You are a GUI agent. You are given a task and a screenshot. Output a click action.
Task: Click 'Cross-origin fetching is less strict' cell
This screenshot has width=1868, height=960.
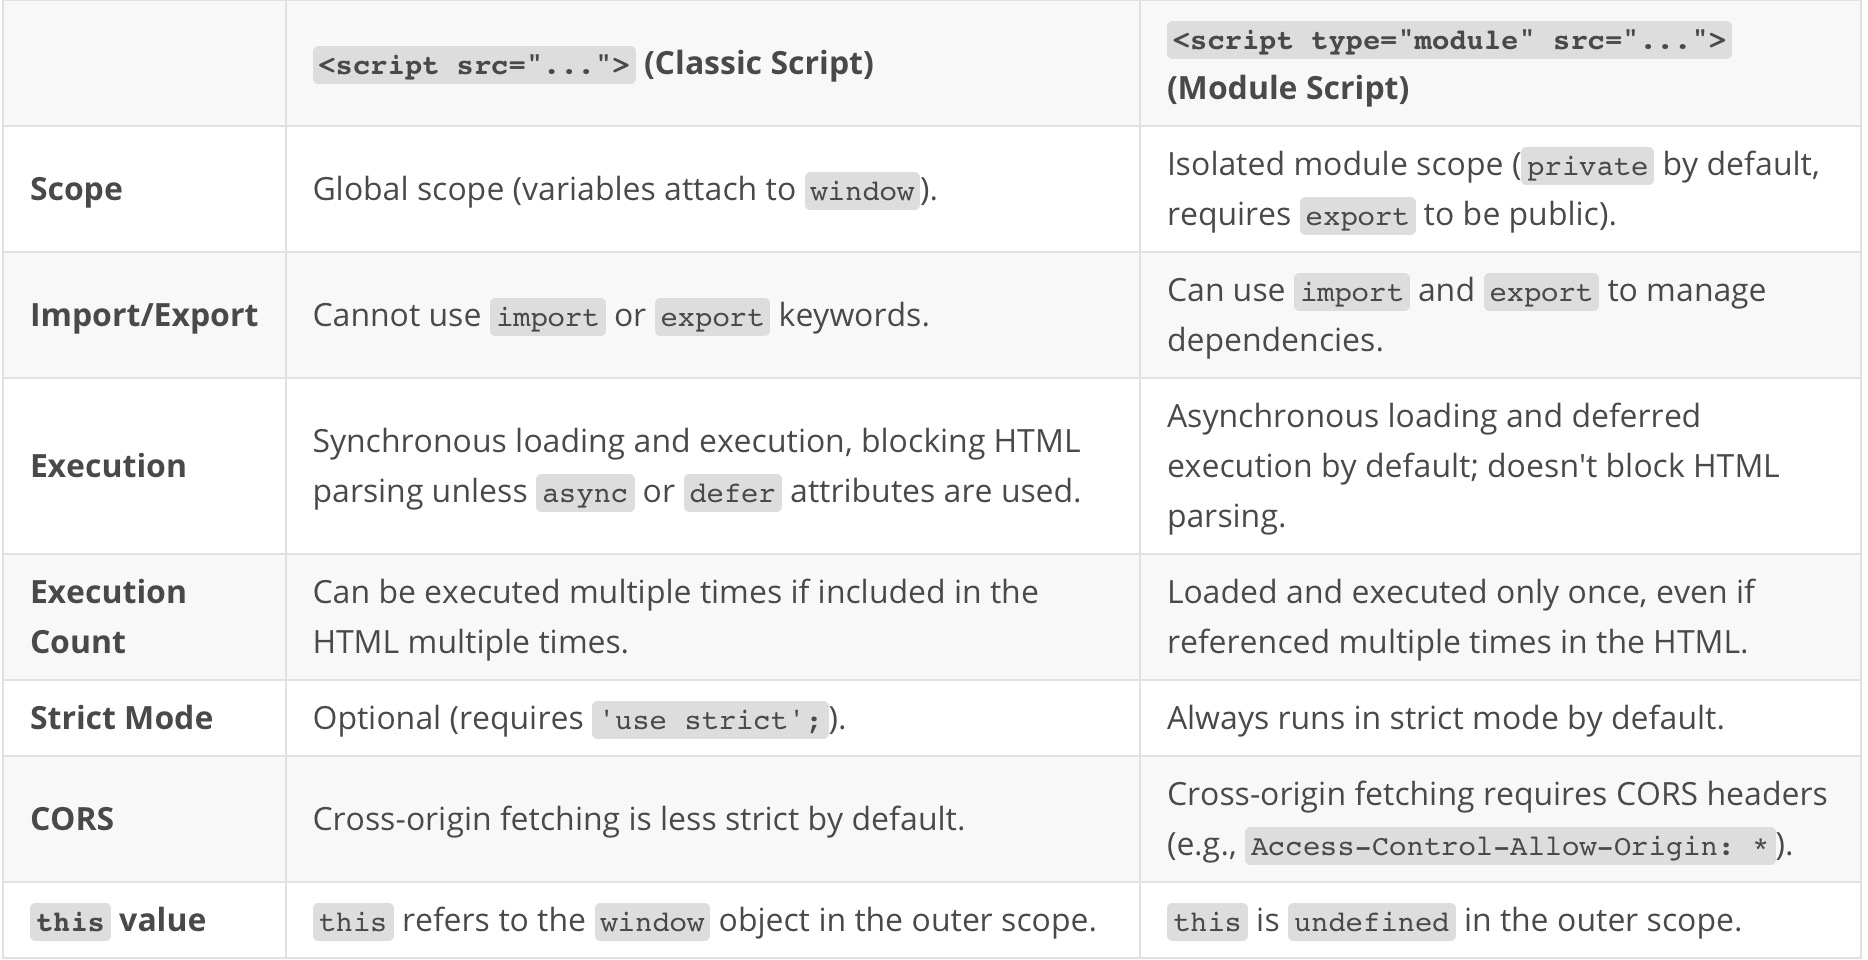click(638, 819)
